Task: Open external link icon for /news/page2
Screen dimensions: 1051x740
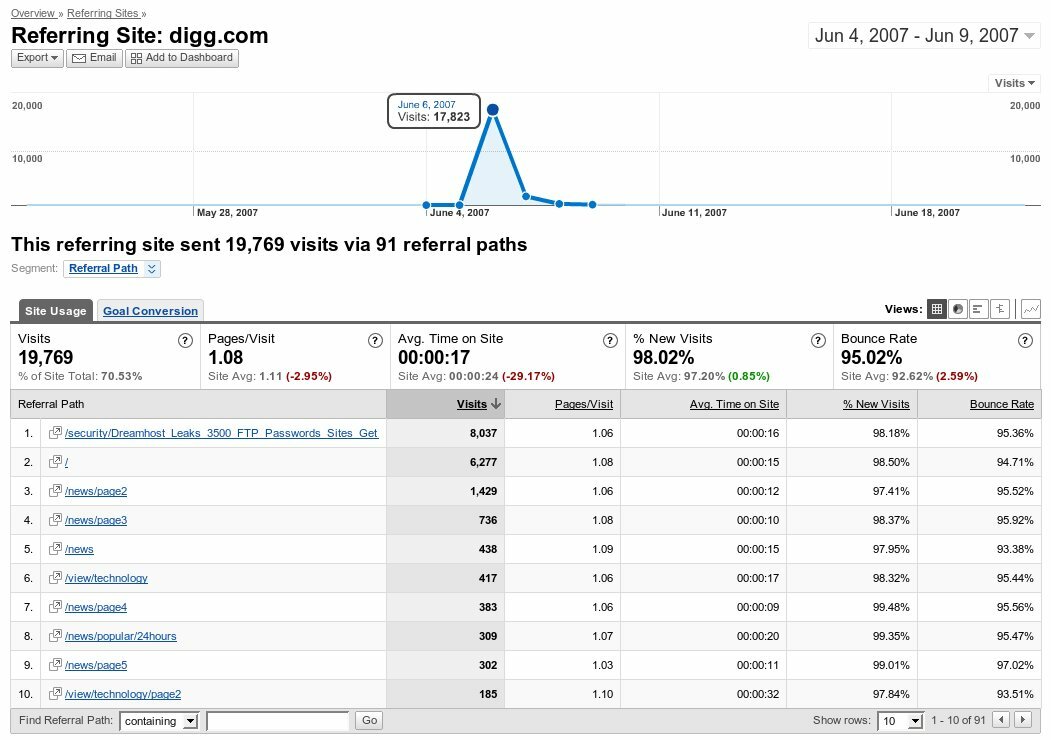Action: (56, 491)
